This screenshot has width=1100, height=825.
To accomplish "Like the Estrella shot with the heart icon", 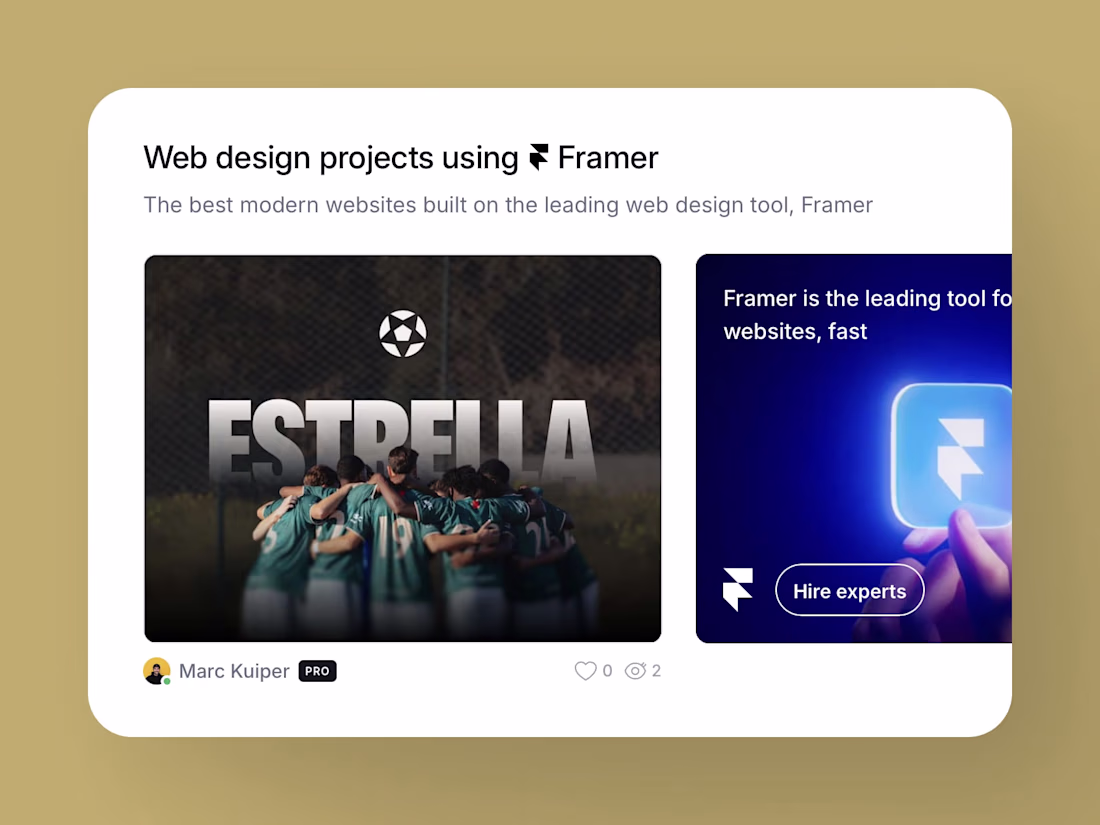I will pyautogui.click(x=585, y=671).
